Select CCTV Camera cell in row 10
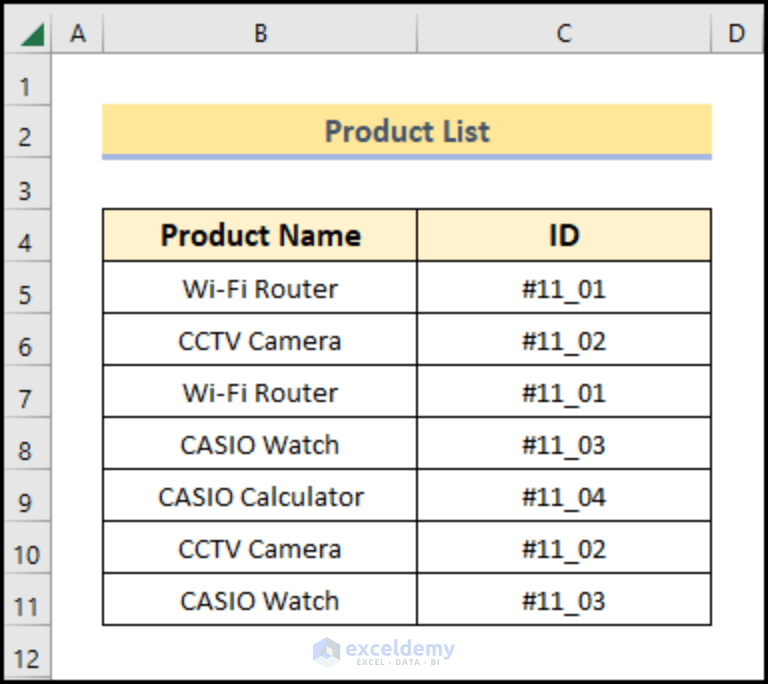The image size is (768, 684). 260,547
